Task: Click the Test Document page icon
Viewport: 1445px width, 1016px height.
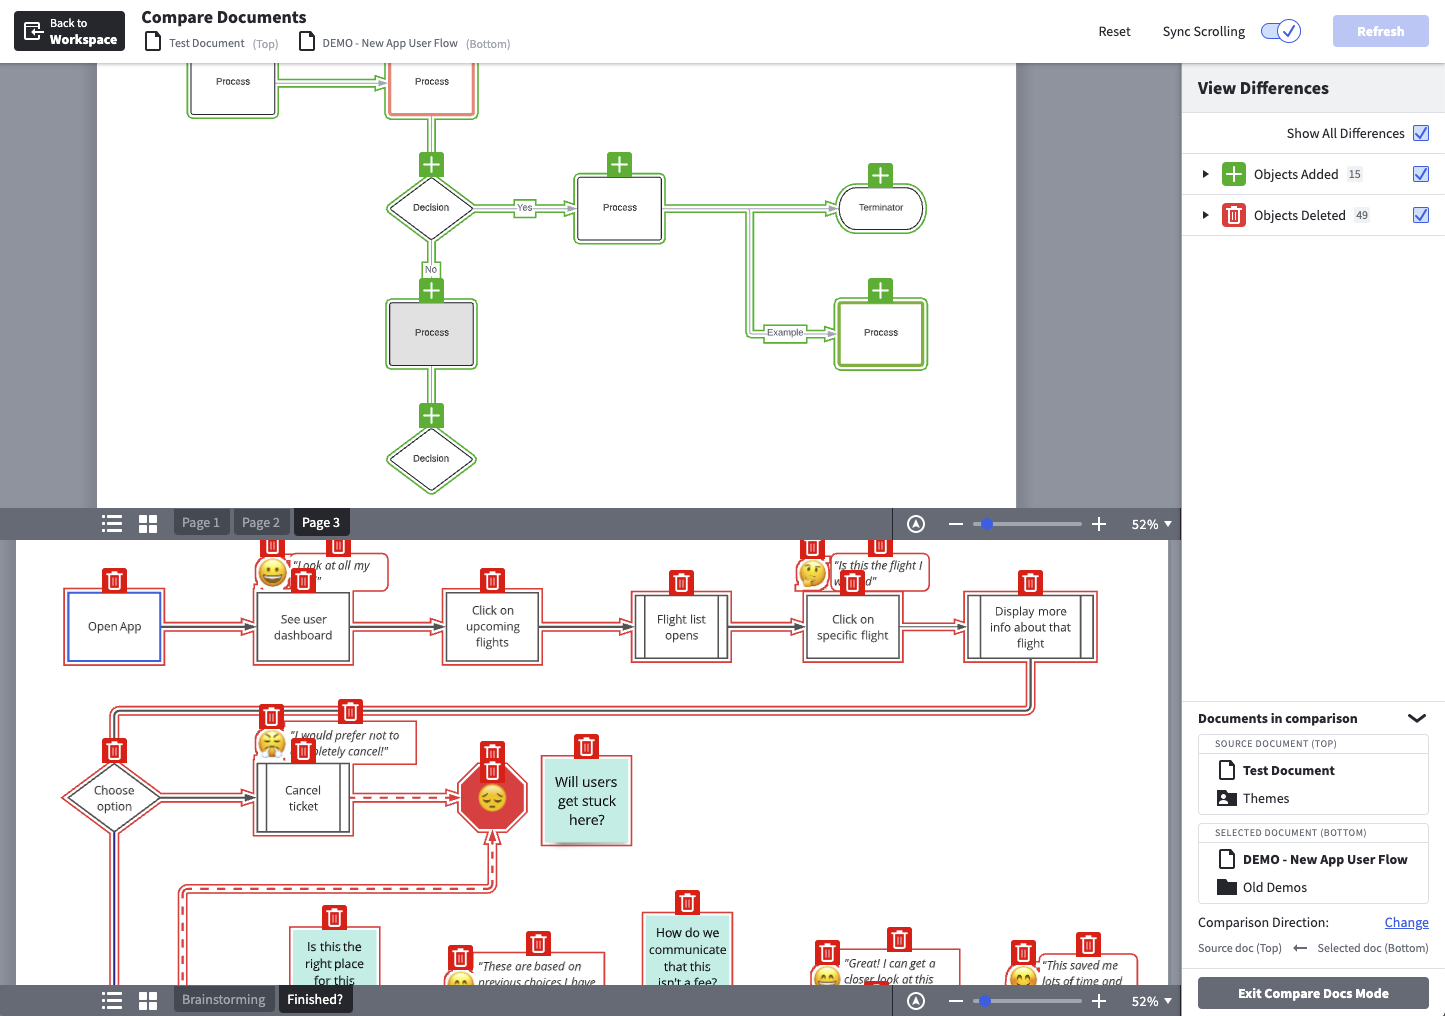Action: (1227, 770)
